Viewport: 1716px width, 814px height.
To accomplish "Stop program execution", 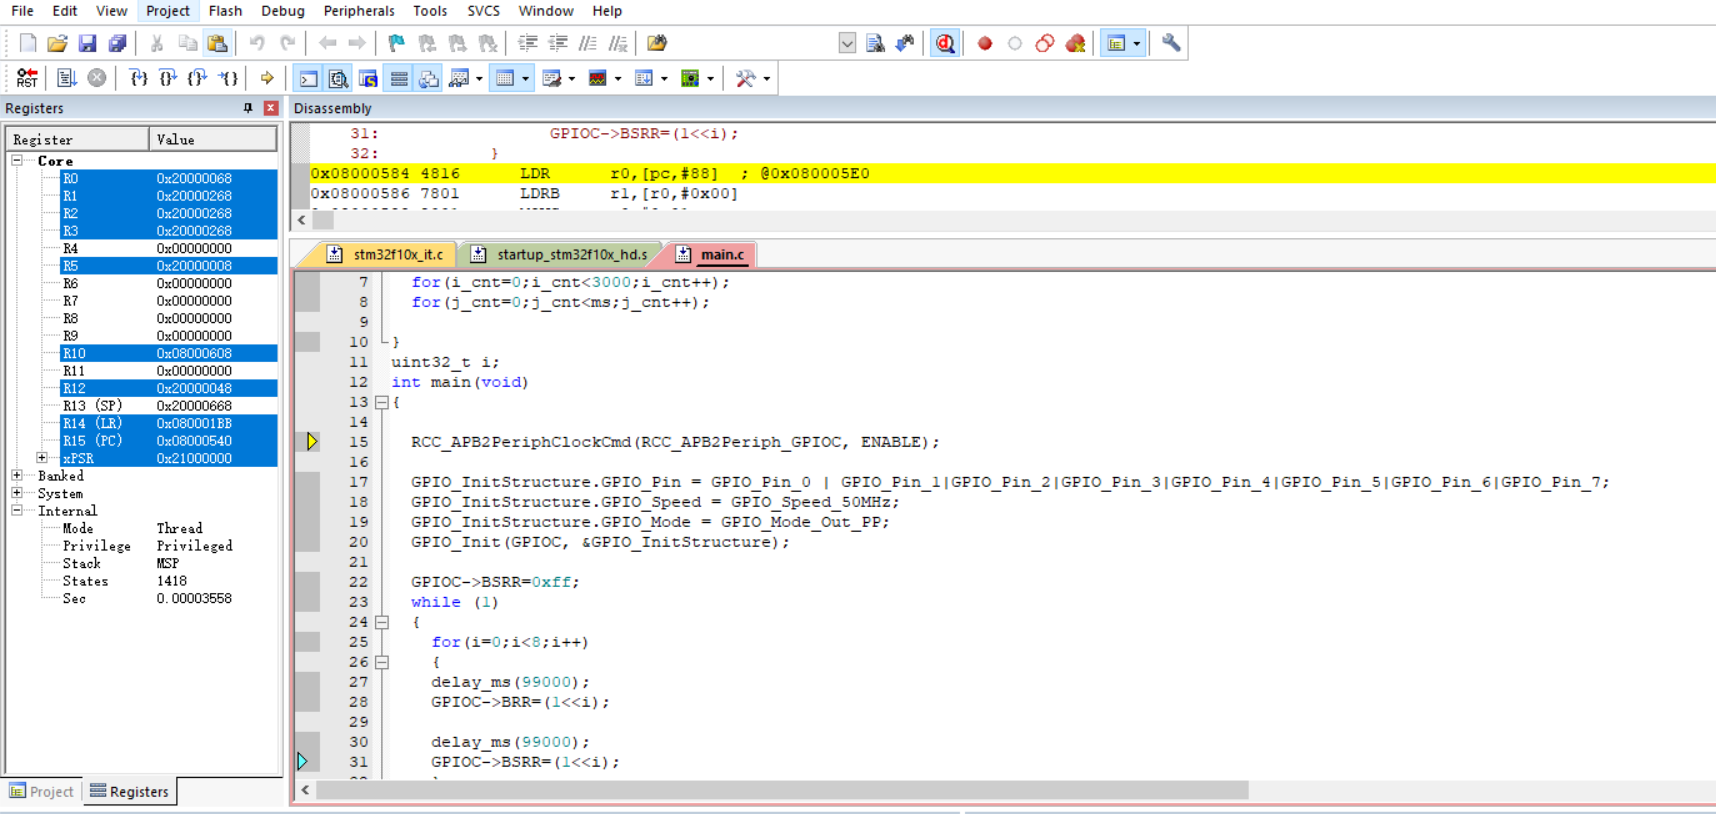I will point(97,78).
